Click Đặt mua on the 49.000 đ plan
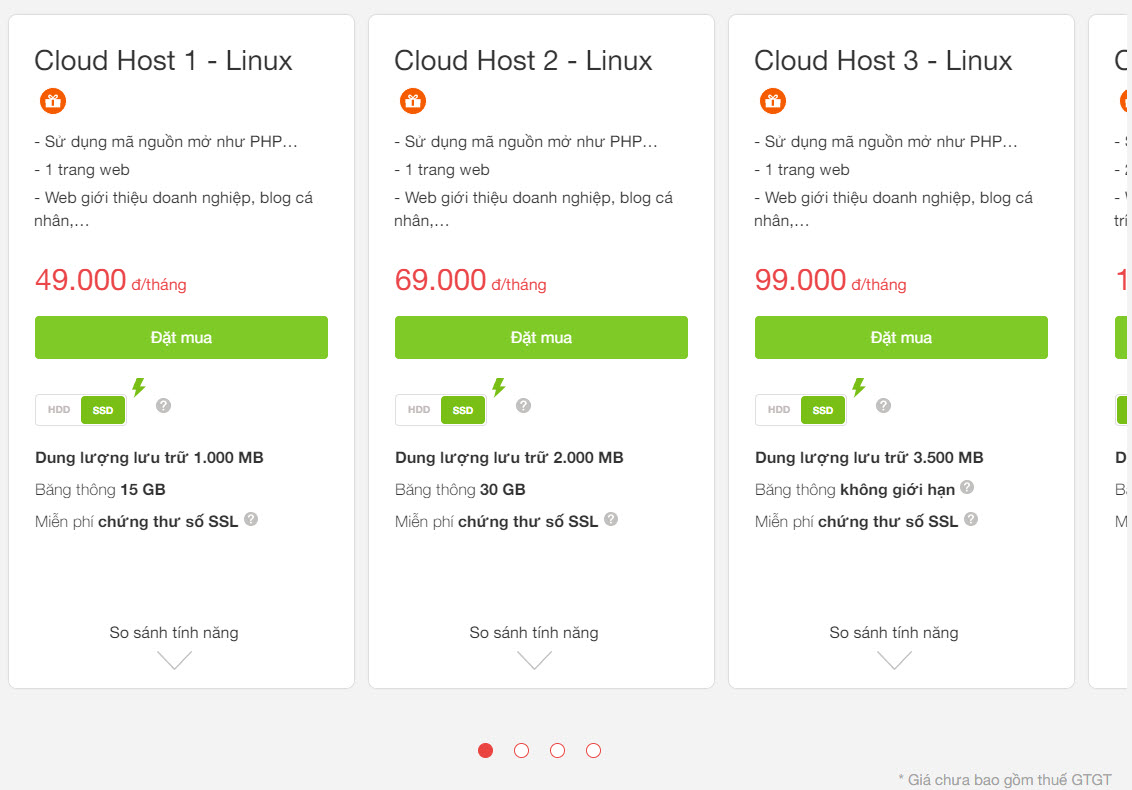 181,337
